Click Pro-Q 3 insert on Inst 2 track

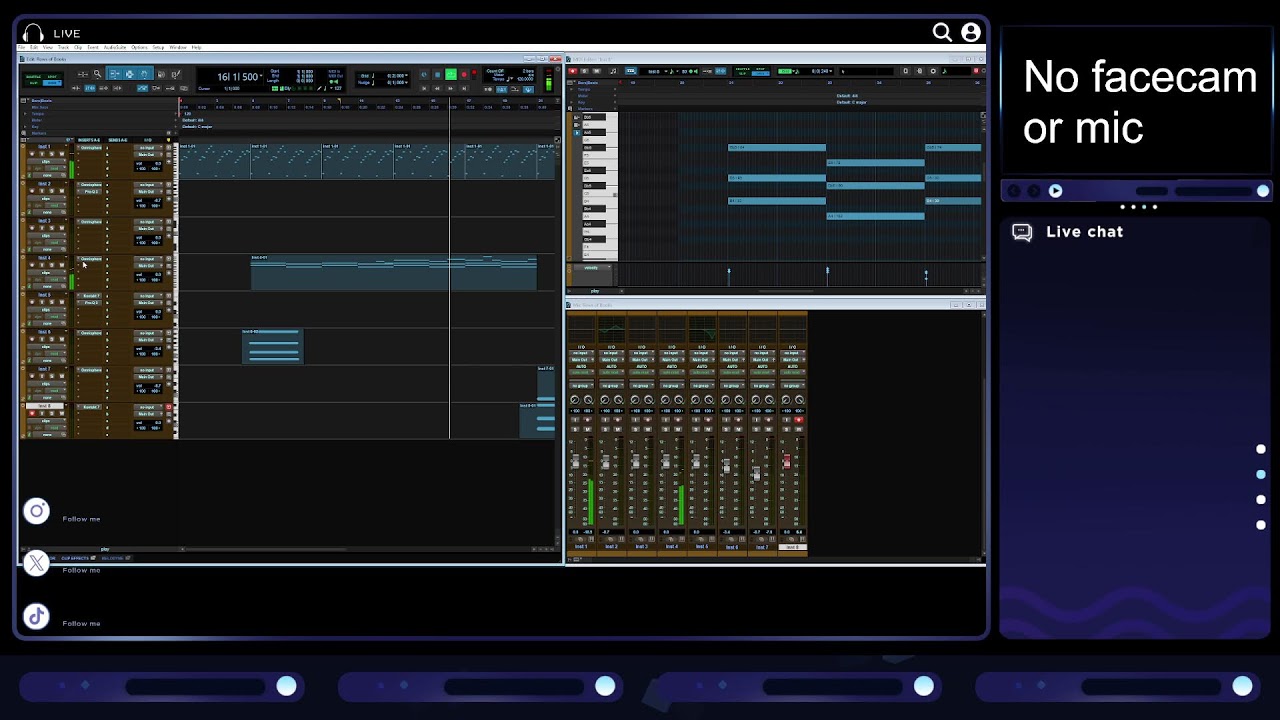click(90, 192)
